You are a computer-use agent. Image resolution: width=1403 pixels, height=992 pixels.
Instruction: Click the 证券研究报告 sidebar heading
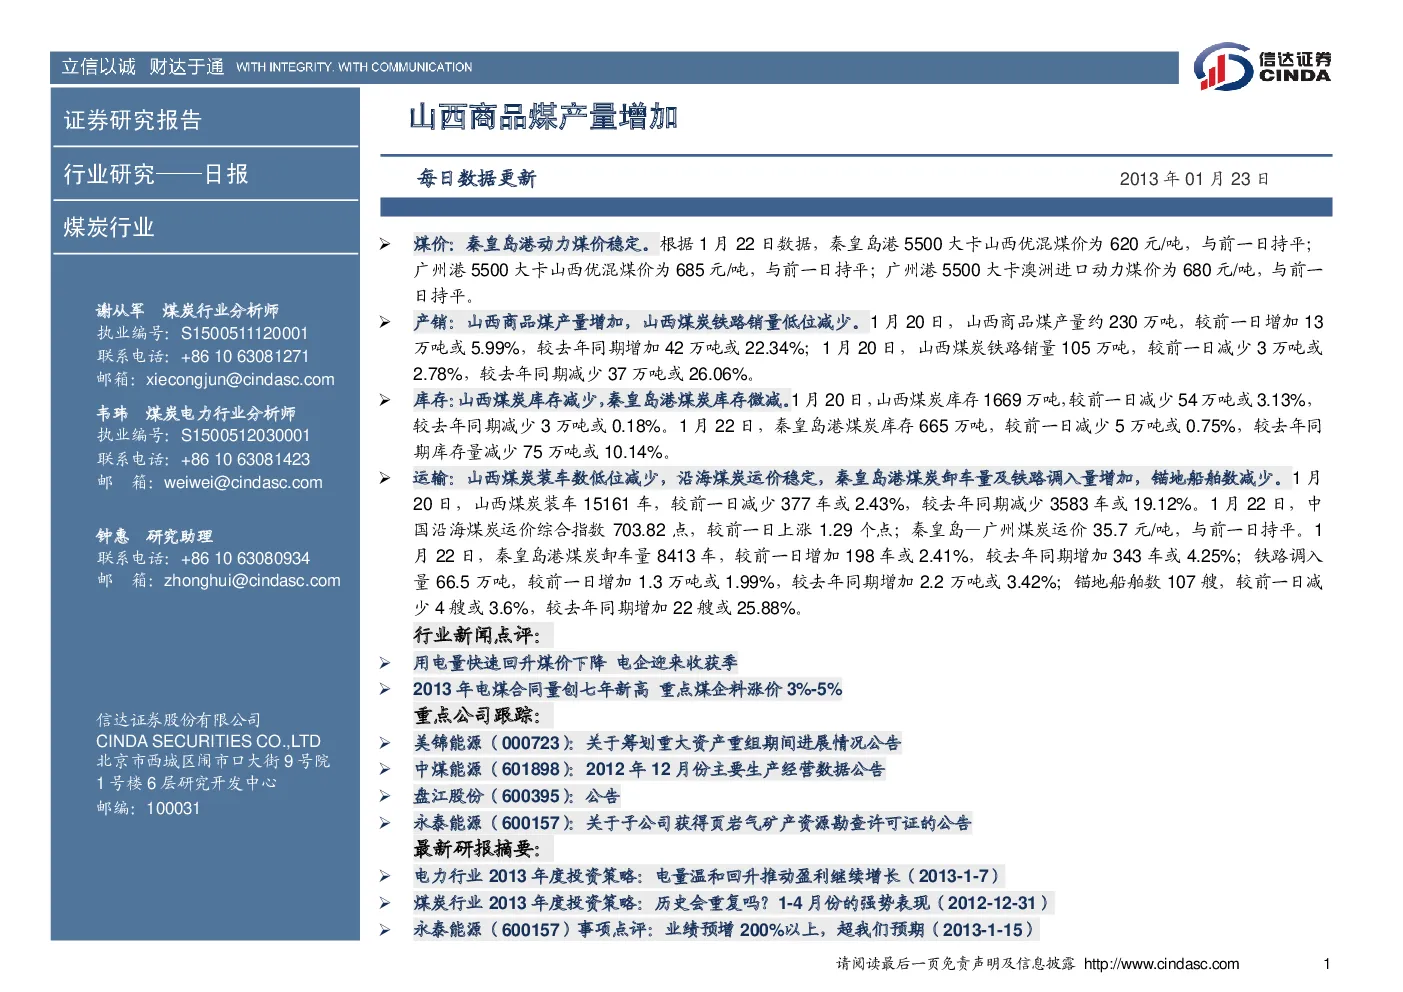click(x=133, y=121)
